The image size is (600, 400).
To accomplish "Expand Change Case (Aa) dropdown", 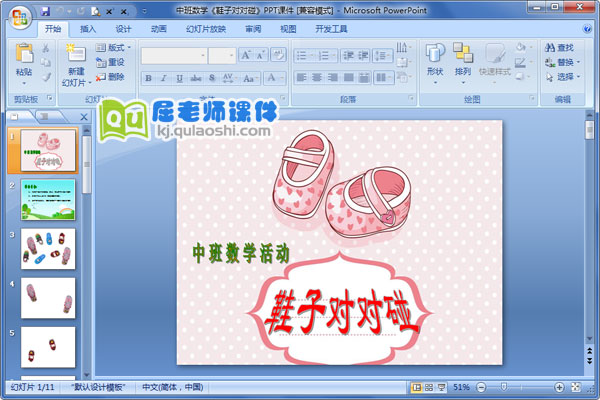I will 250,78.
